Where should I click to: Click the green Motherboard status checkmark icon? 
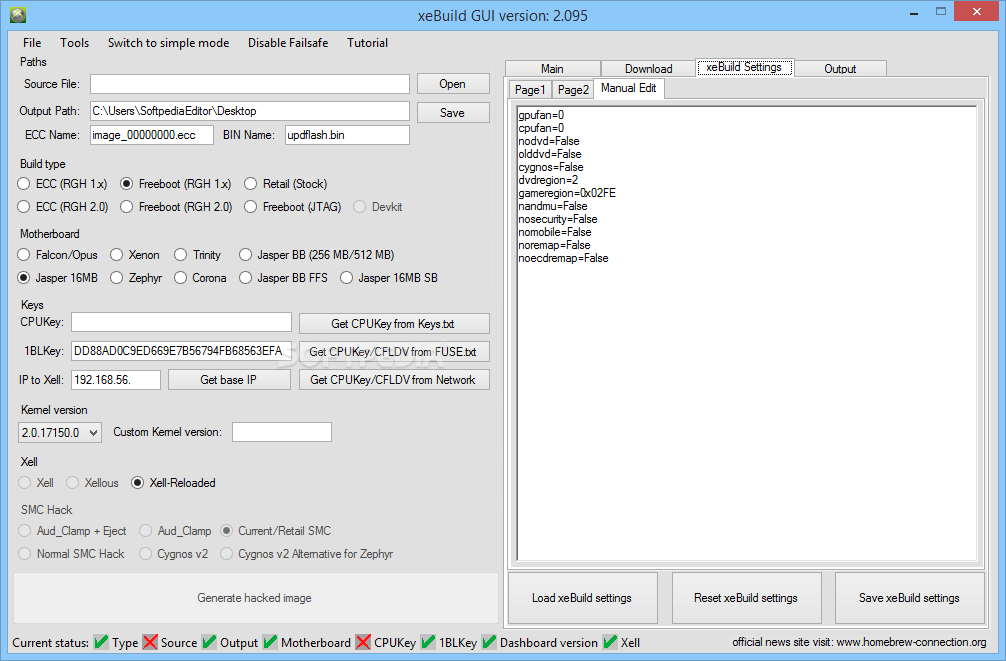270,642
